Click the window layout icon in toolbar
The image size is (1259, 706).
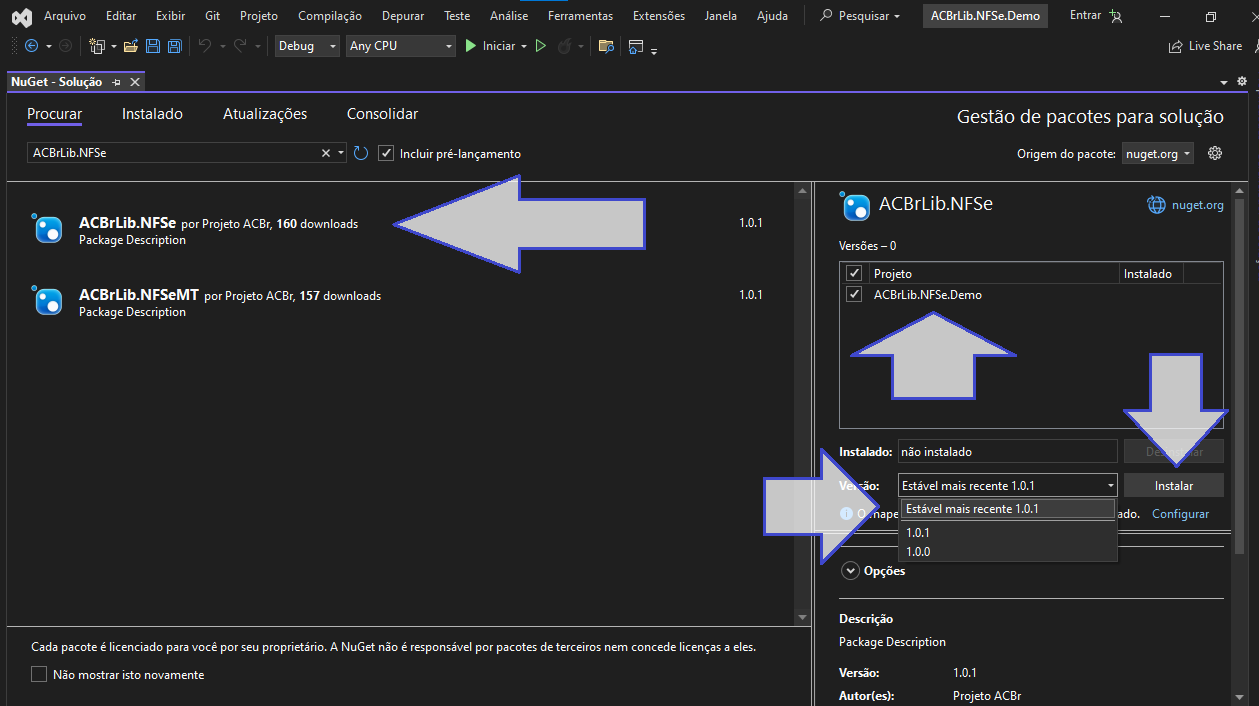tap(636, 46)
